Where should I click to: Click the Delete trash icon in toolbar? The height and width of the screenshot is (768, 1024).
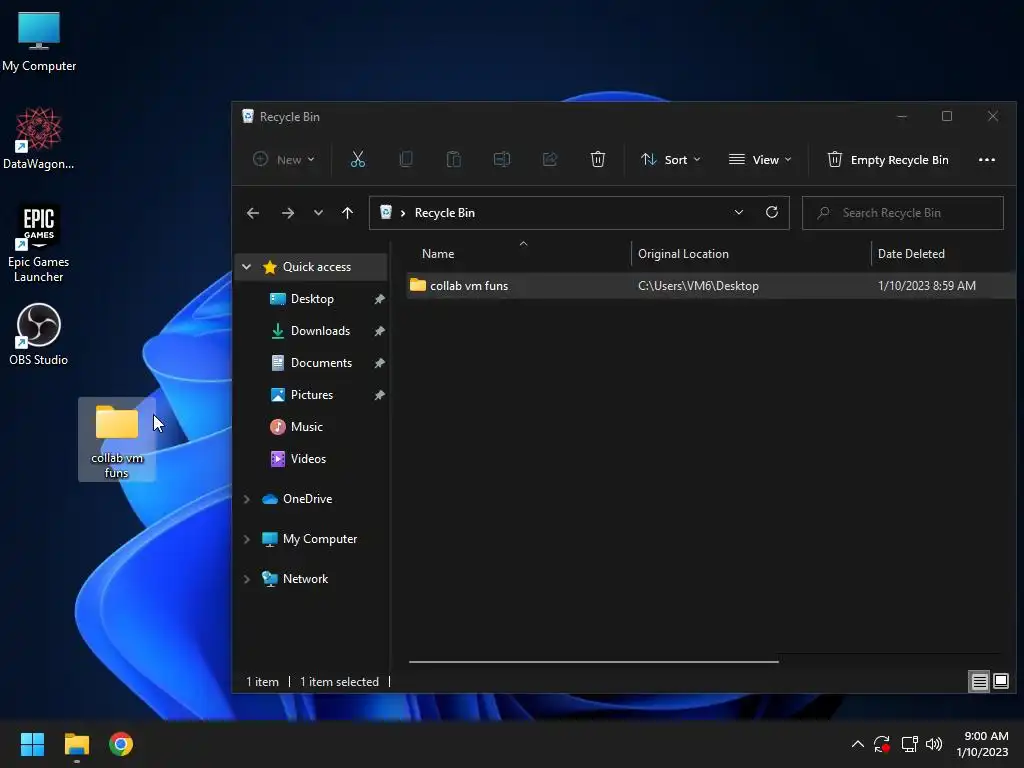pyautogui.click(x=598, y=159)
